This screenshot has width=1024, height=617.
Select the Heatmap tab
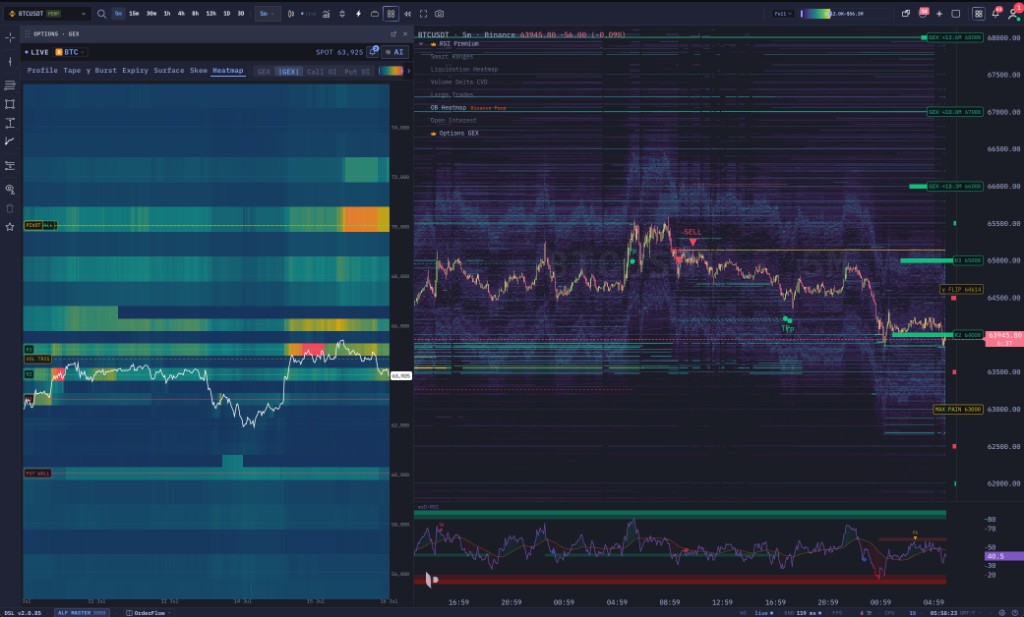(x=228, y=71)
